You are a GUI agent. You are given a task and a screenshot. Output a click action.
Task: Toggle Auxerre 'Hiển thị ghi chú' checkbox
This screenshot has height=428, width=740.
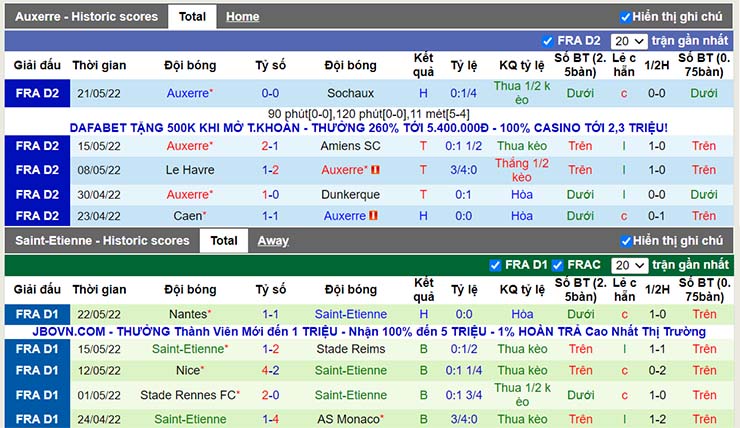pos(625,17)
